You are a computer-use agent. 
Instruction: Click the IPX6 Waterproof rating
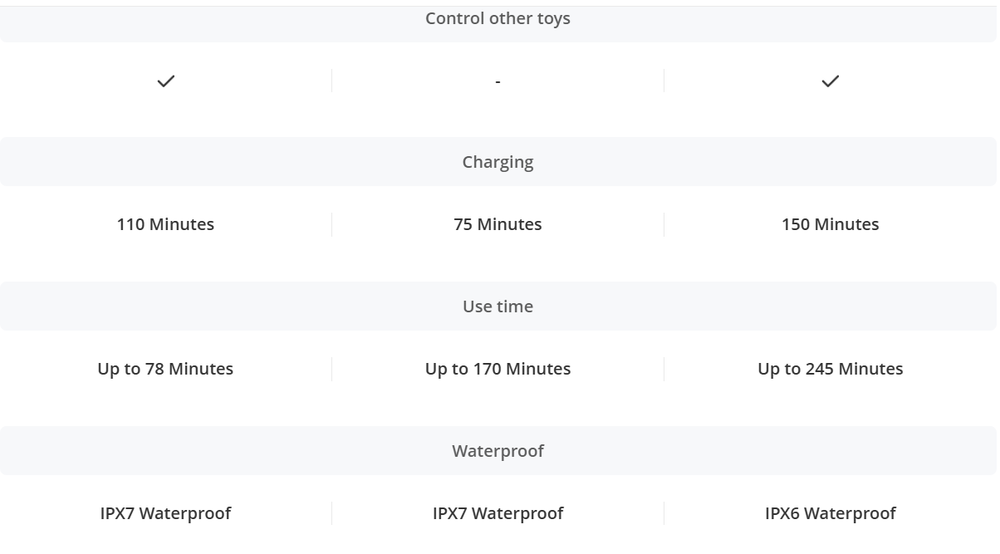[x=830, y=514]
